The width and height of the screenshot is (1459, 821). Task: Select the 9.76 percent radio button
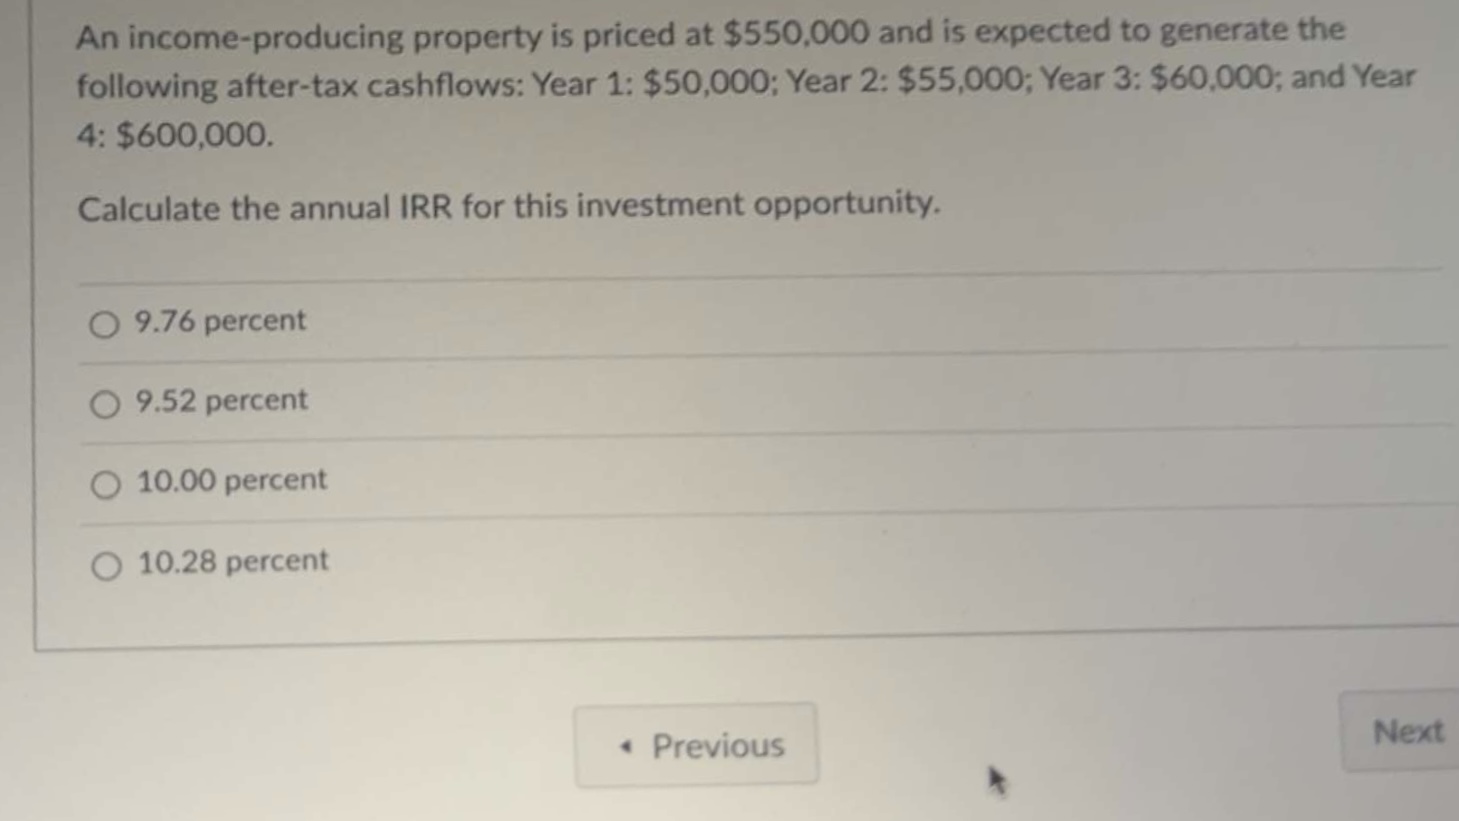pos(103,324)
